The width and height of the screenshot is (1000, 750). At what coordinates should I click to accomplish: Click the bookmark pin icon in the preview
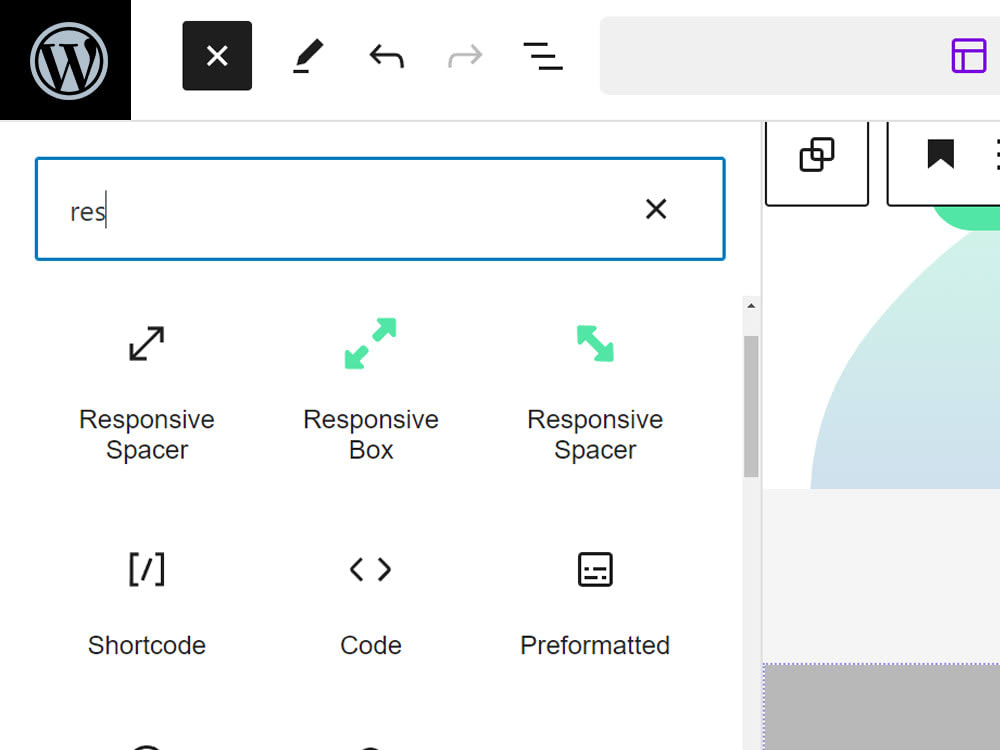tap(941, 154)
